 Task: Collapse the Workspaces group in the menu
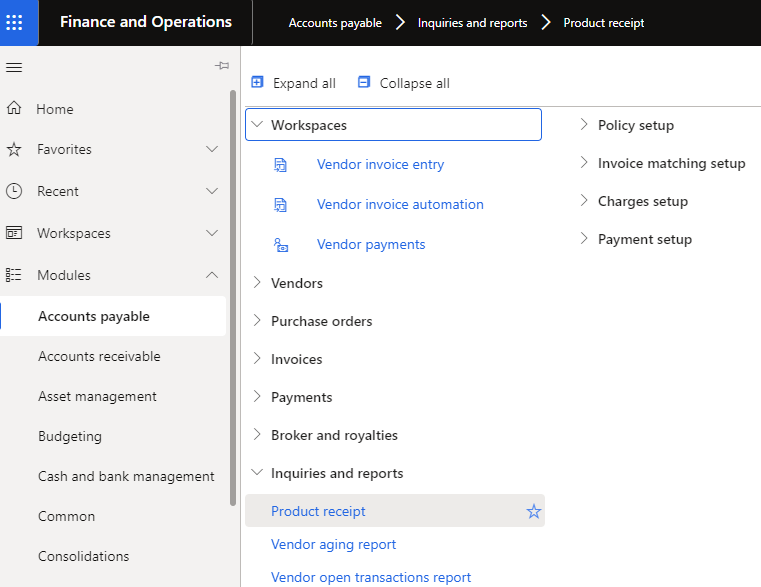point(257,125)
